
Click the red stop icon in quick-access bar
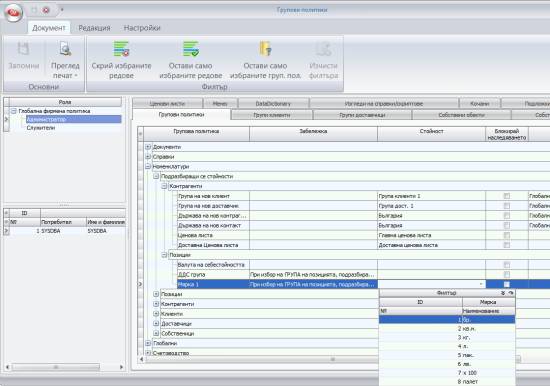coord(46,10)
